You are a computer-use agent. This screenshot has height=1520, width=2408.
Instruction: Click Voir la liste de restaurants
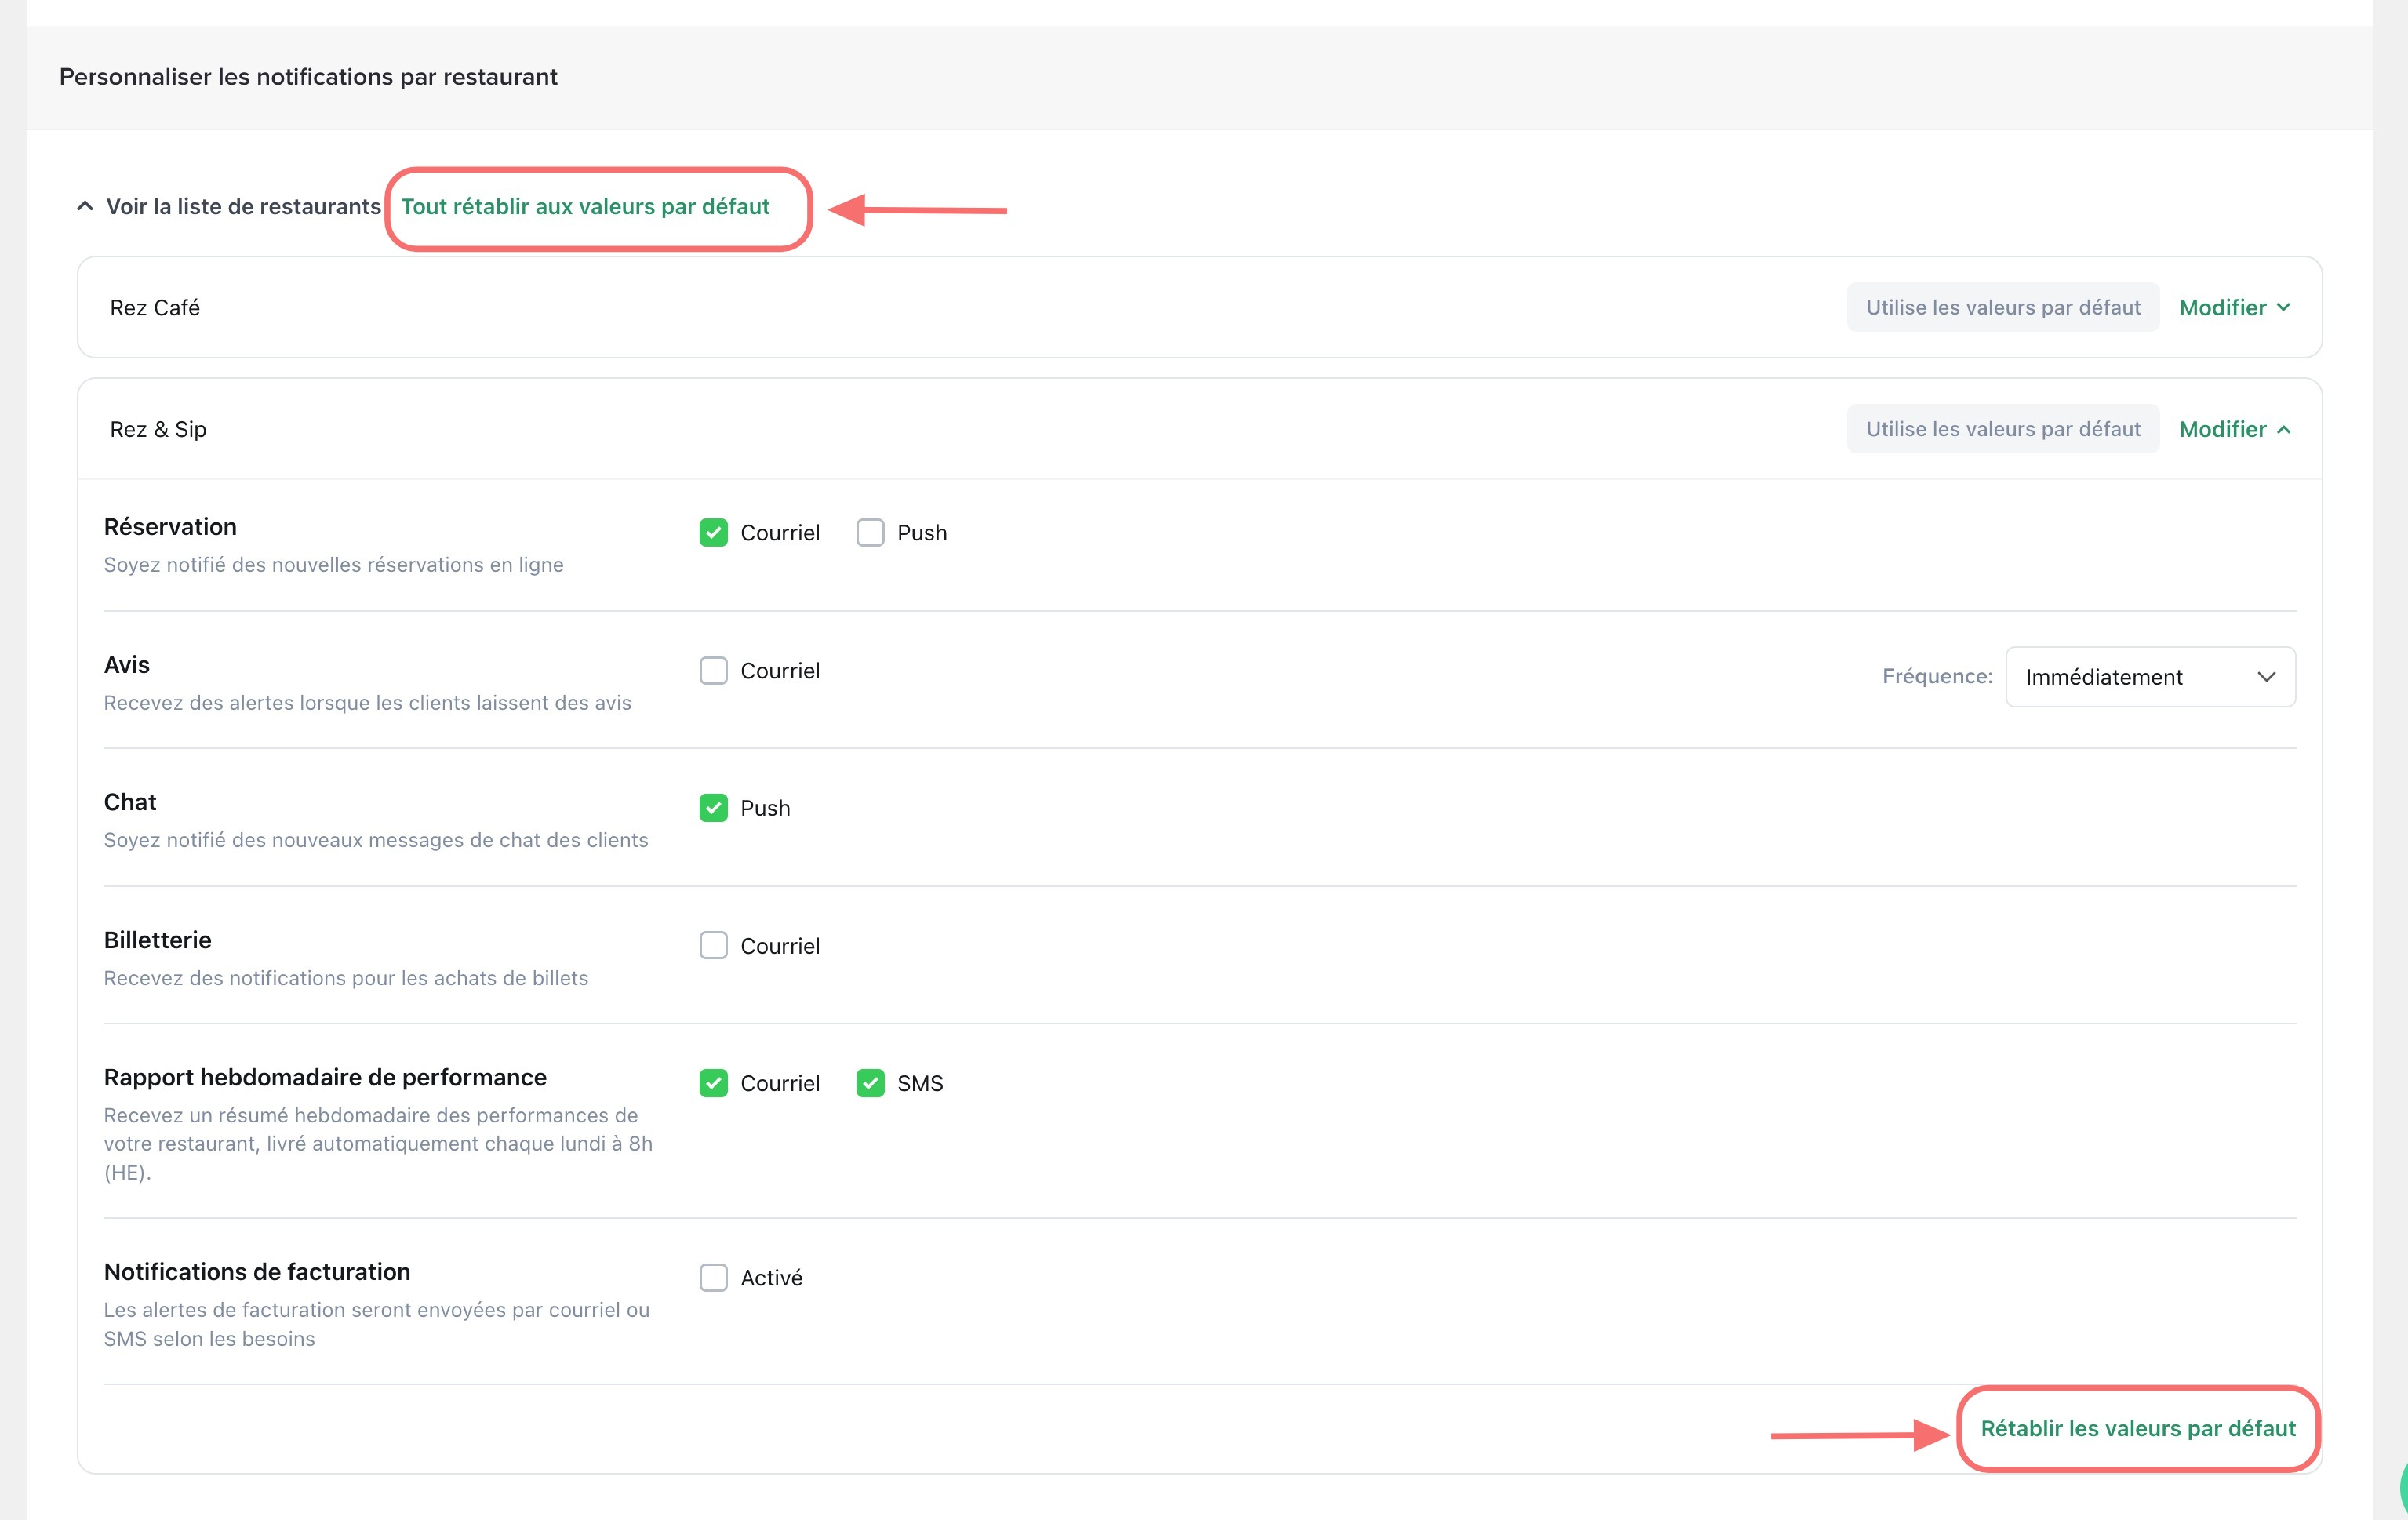(243, 207)
